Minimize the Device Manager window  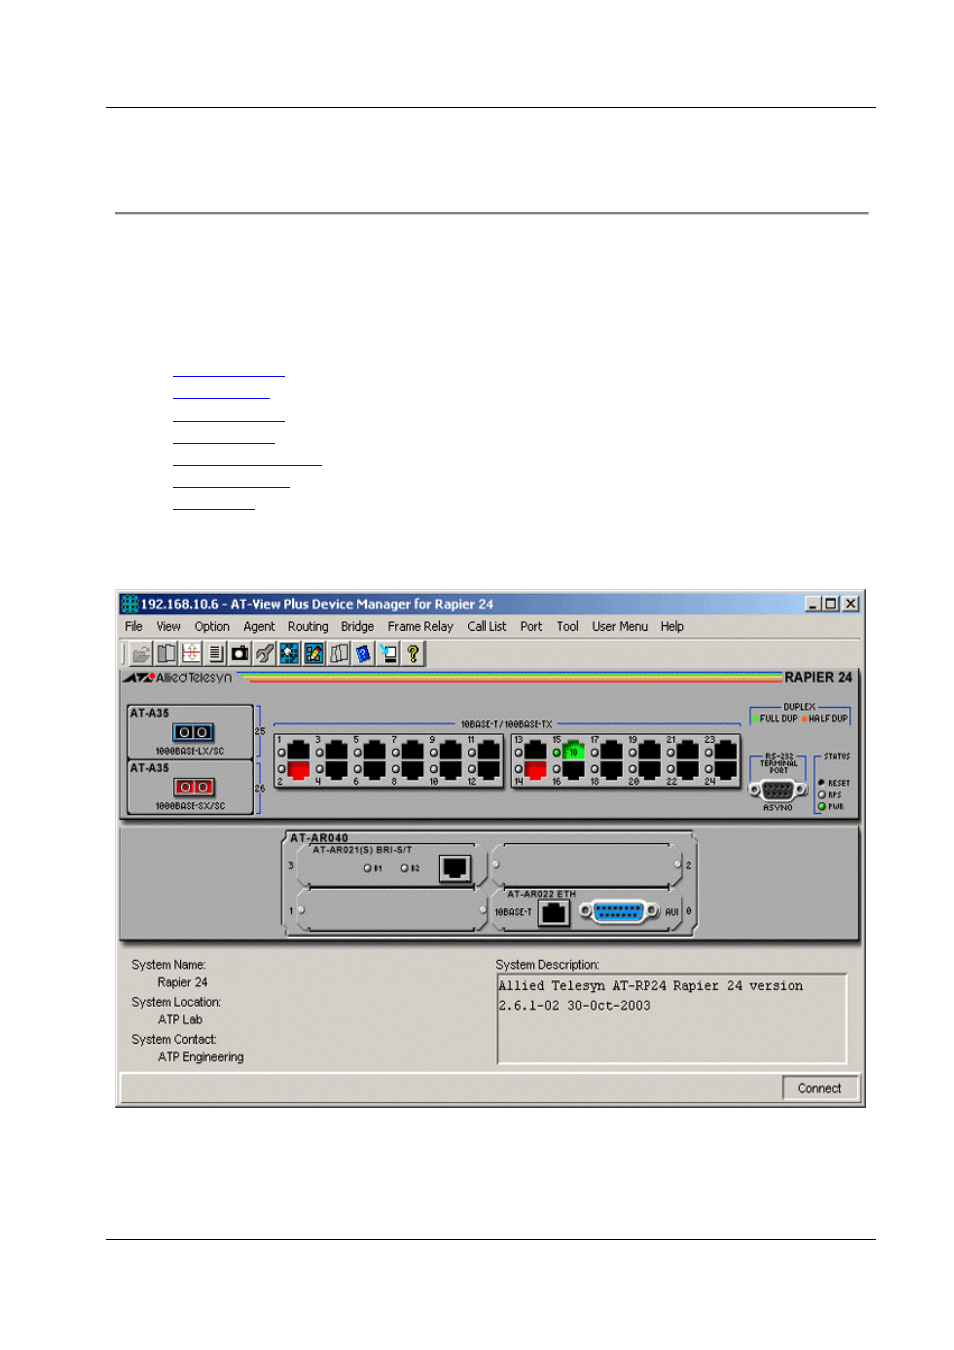point(814,604)
